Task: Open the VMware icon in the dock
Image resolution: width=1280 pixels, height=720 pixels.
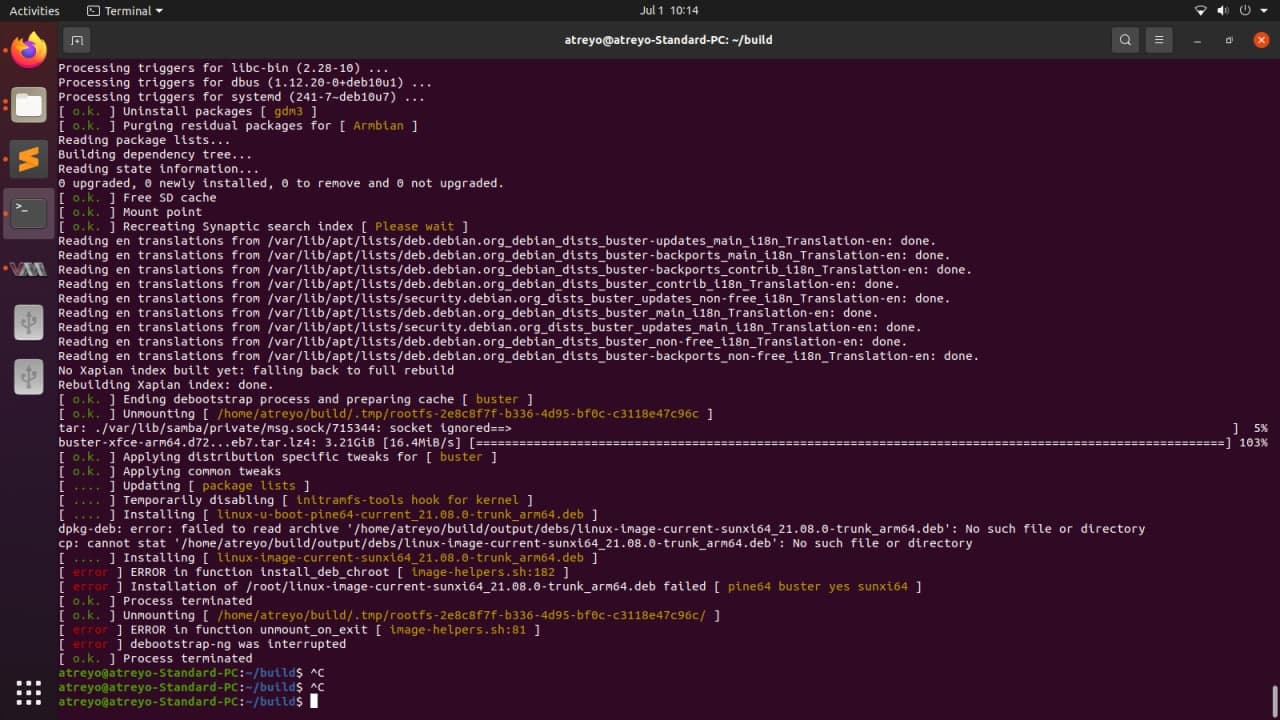Action: pos(29,268)
